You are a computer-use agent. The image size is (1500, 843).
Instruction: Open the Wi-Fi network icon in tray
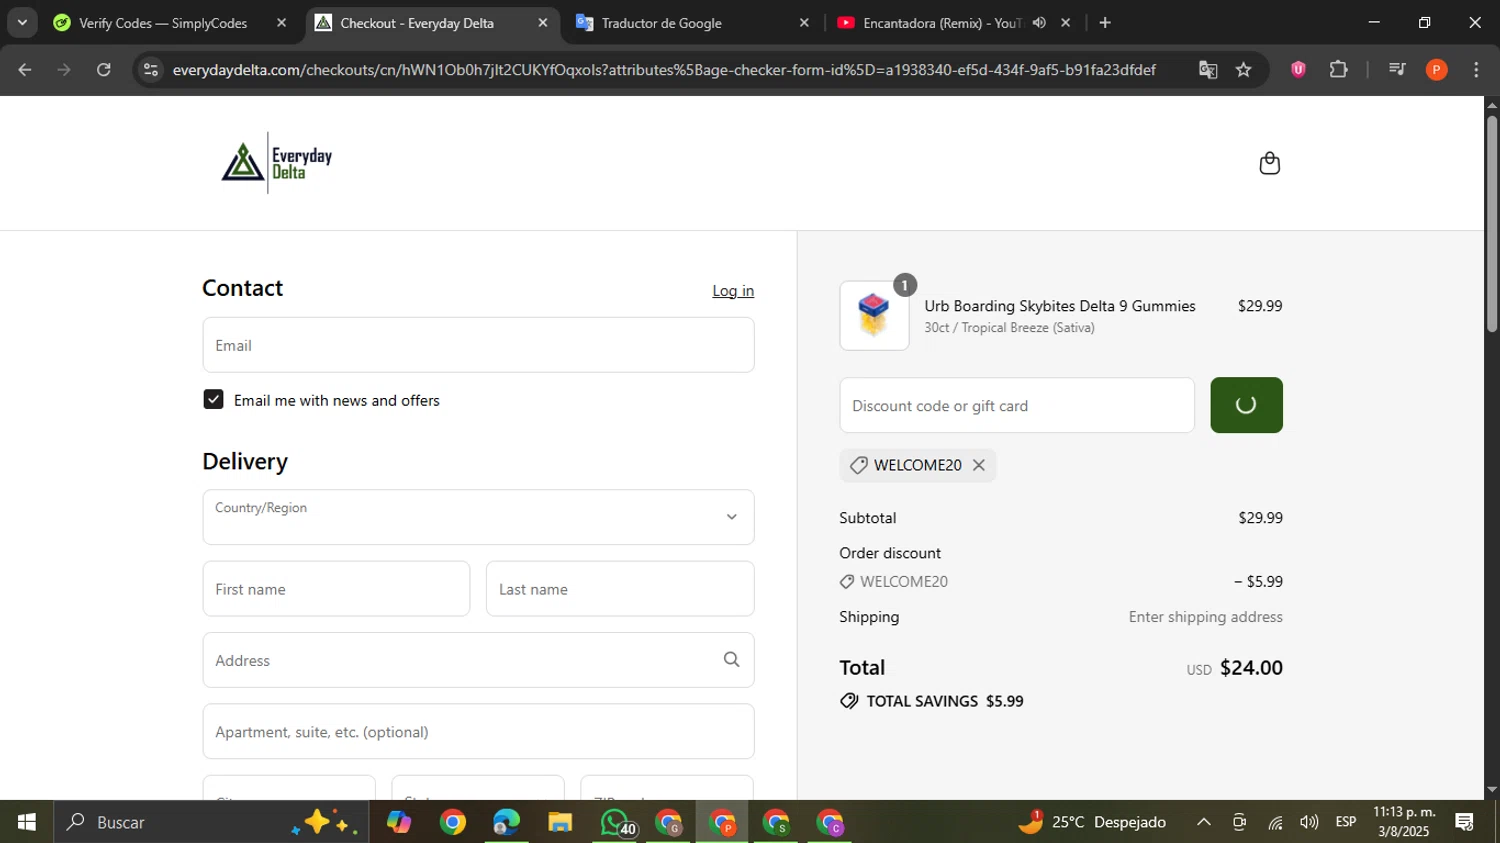coord(1275,822)
